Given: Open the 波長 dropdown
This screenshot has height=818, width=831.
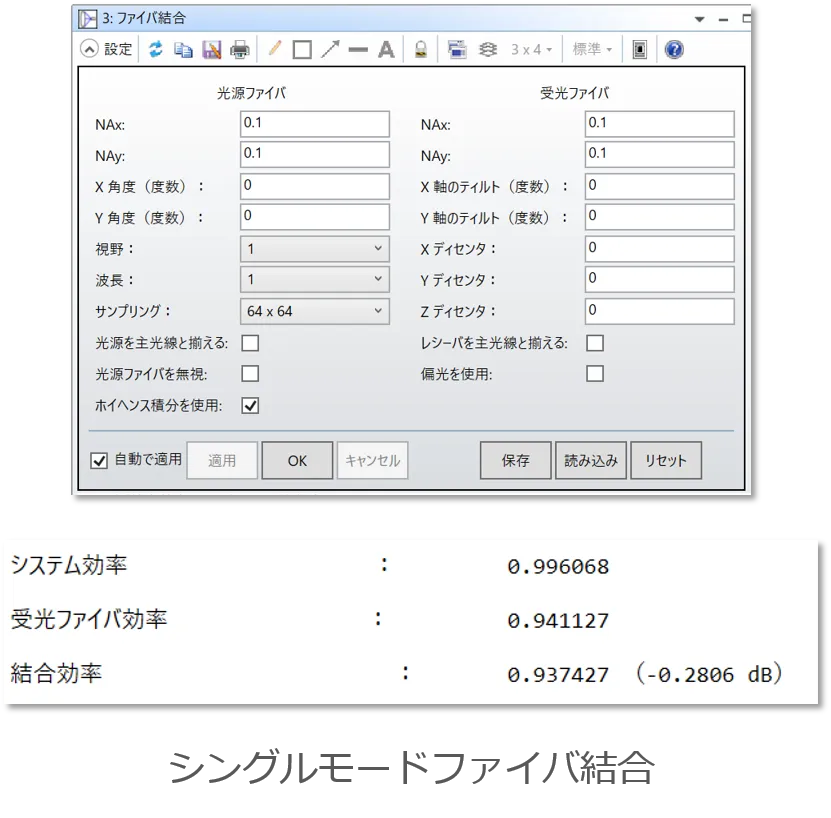Looking at the screenshot, I should (x=315, y=279).
